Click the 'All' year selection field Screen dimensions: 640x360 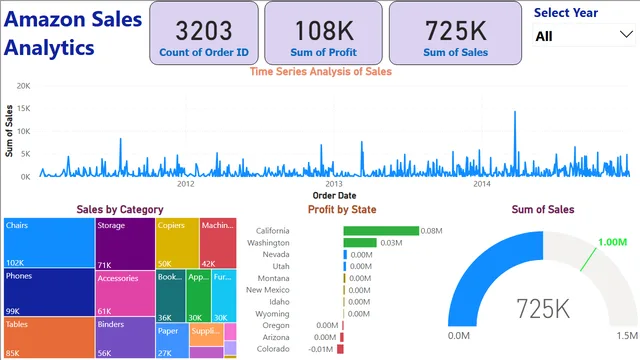pyautogui.click(x=584, y=36)
